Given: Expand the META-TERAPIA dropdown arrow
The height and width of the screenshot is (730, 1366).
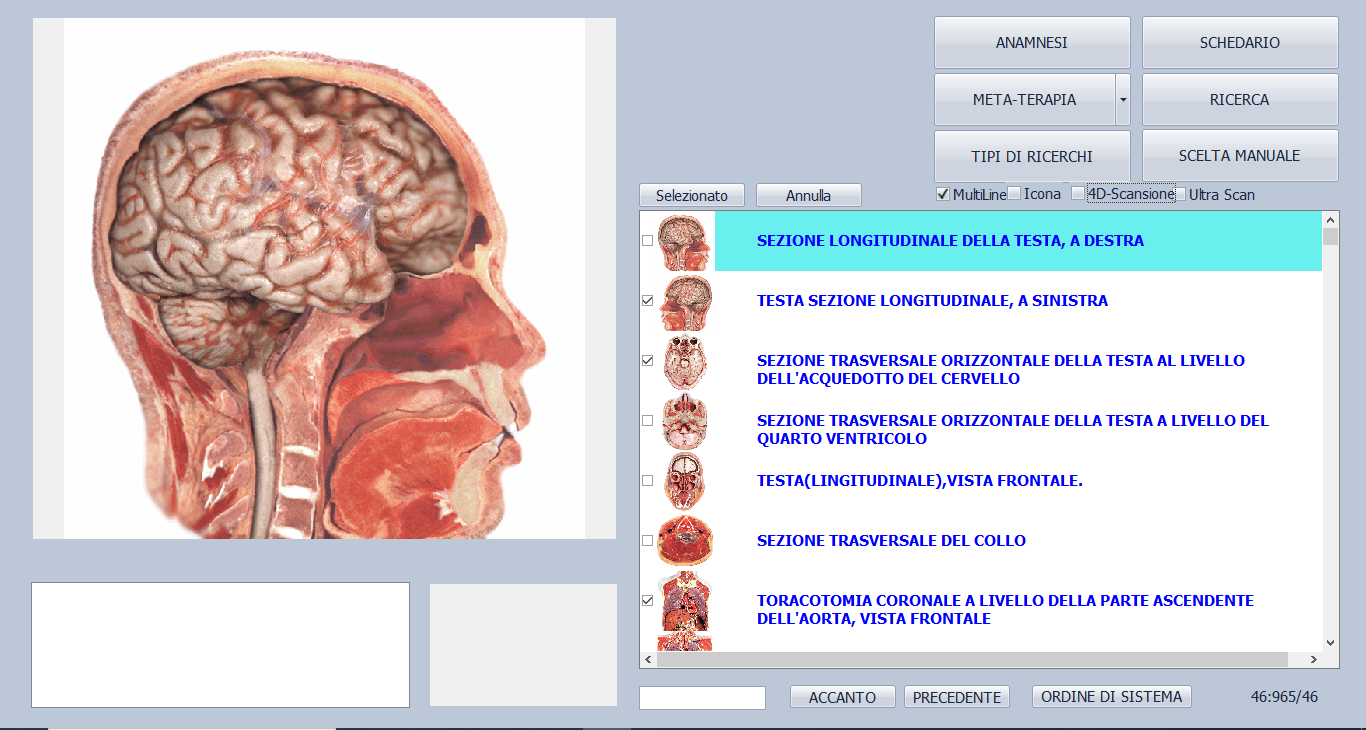Looking at the screenshot, I should pyautogui.click(x=1123, y=100).
